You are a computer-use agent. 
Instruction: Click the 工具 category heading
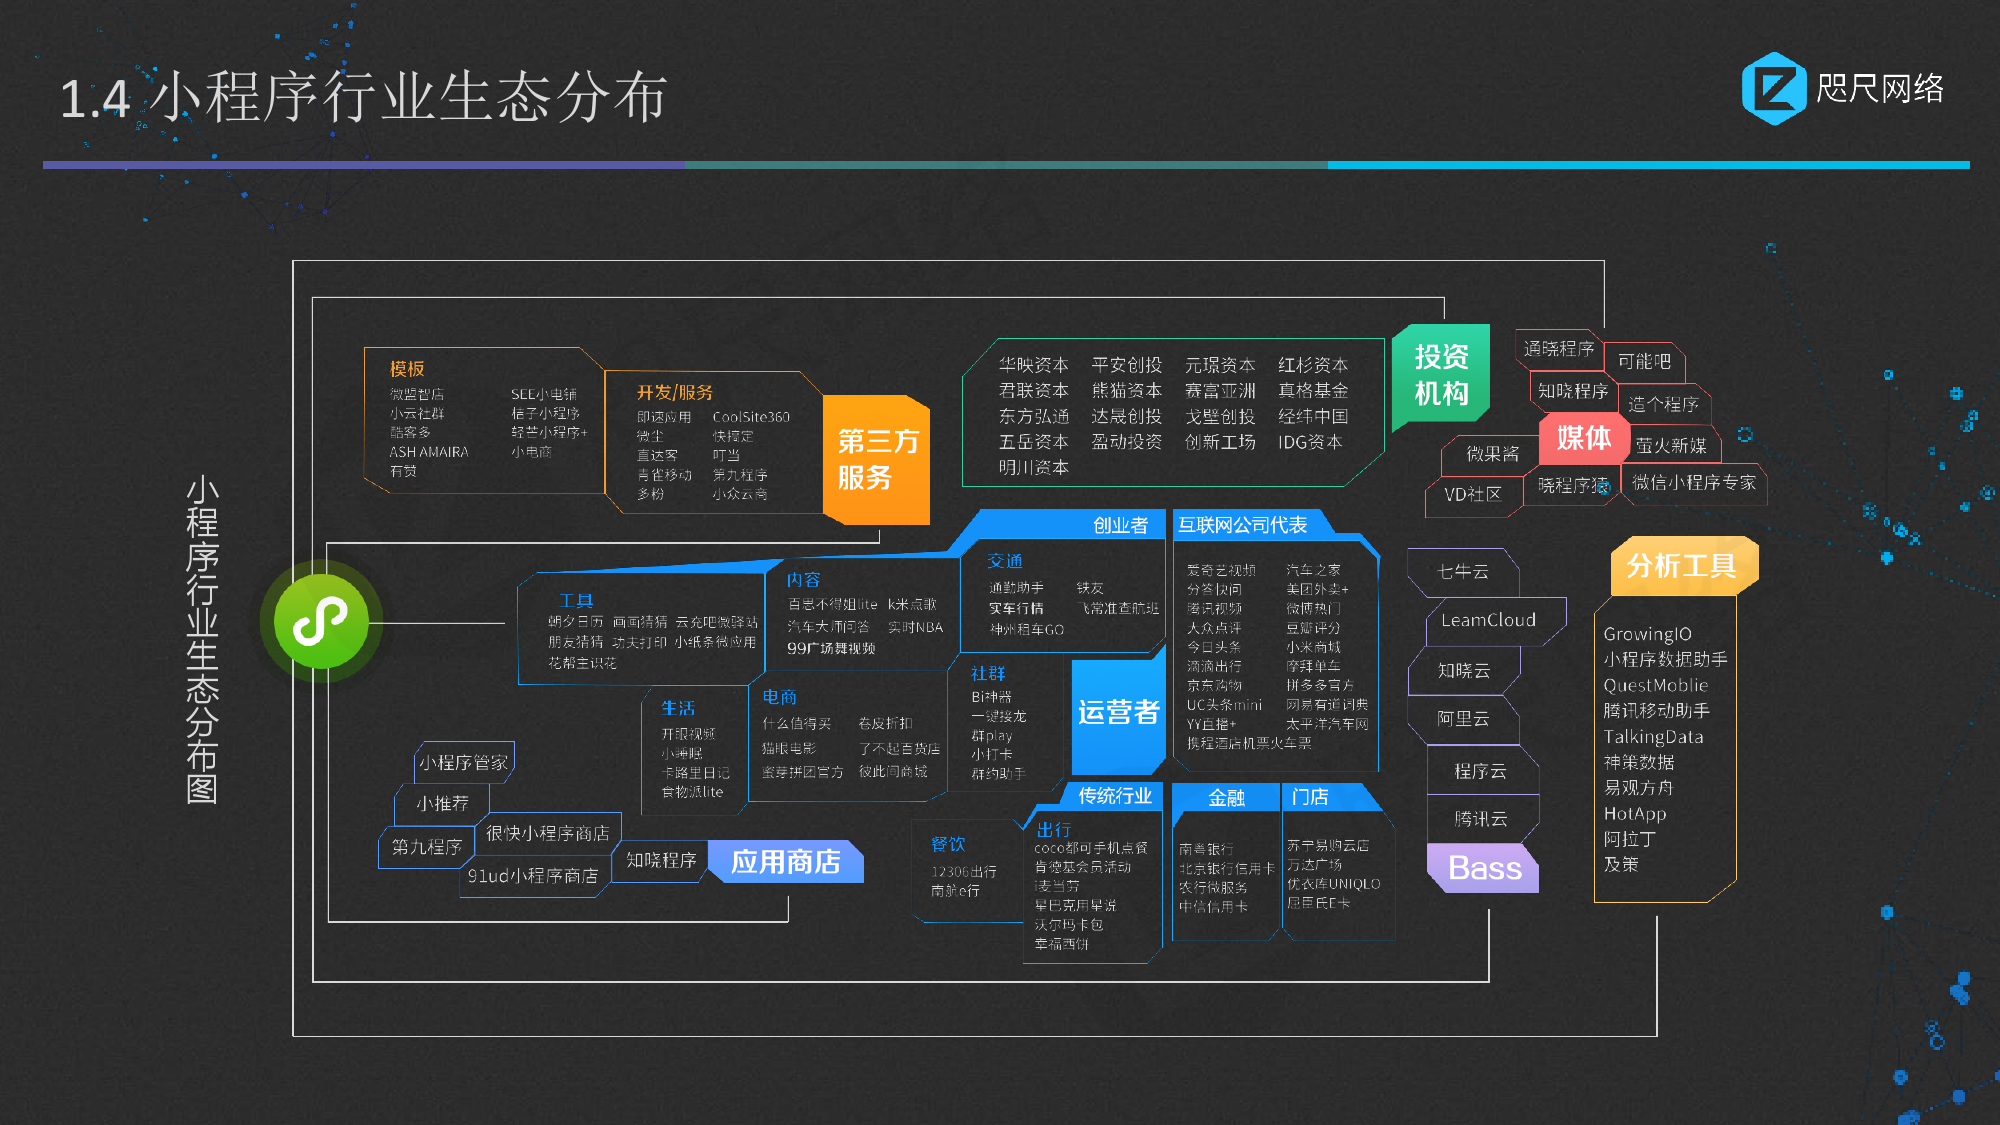[x=576, y=601]
